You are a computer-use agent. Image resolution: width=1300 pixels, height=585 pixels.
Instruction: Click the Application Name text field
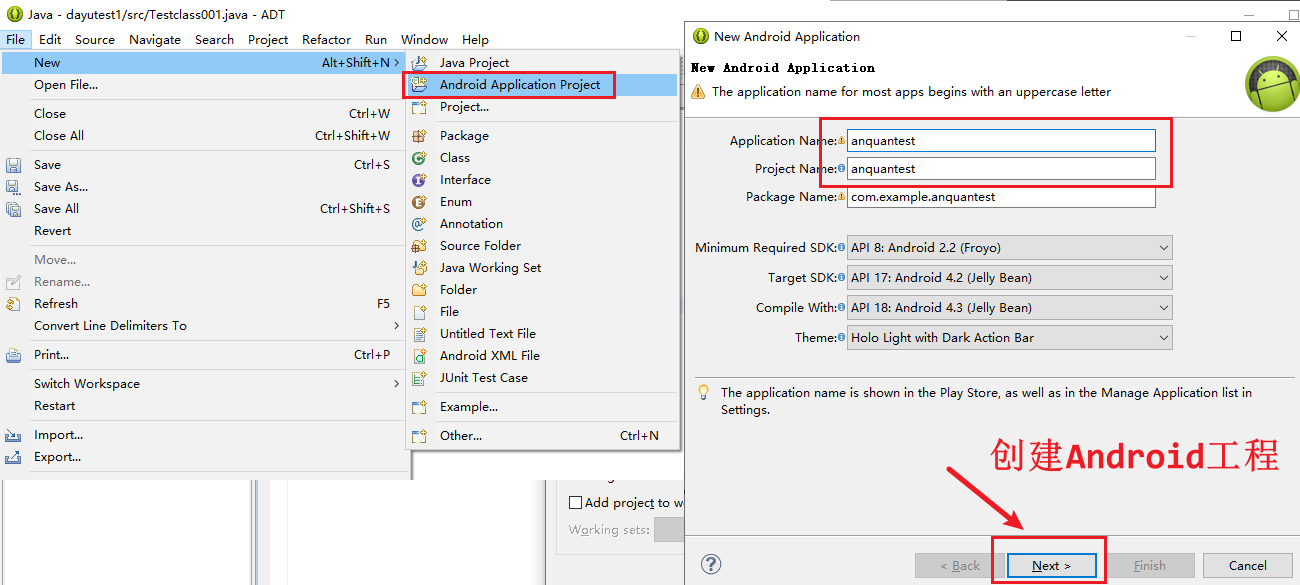tap(1001, 141)
